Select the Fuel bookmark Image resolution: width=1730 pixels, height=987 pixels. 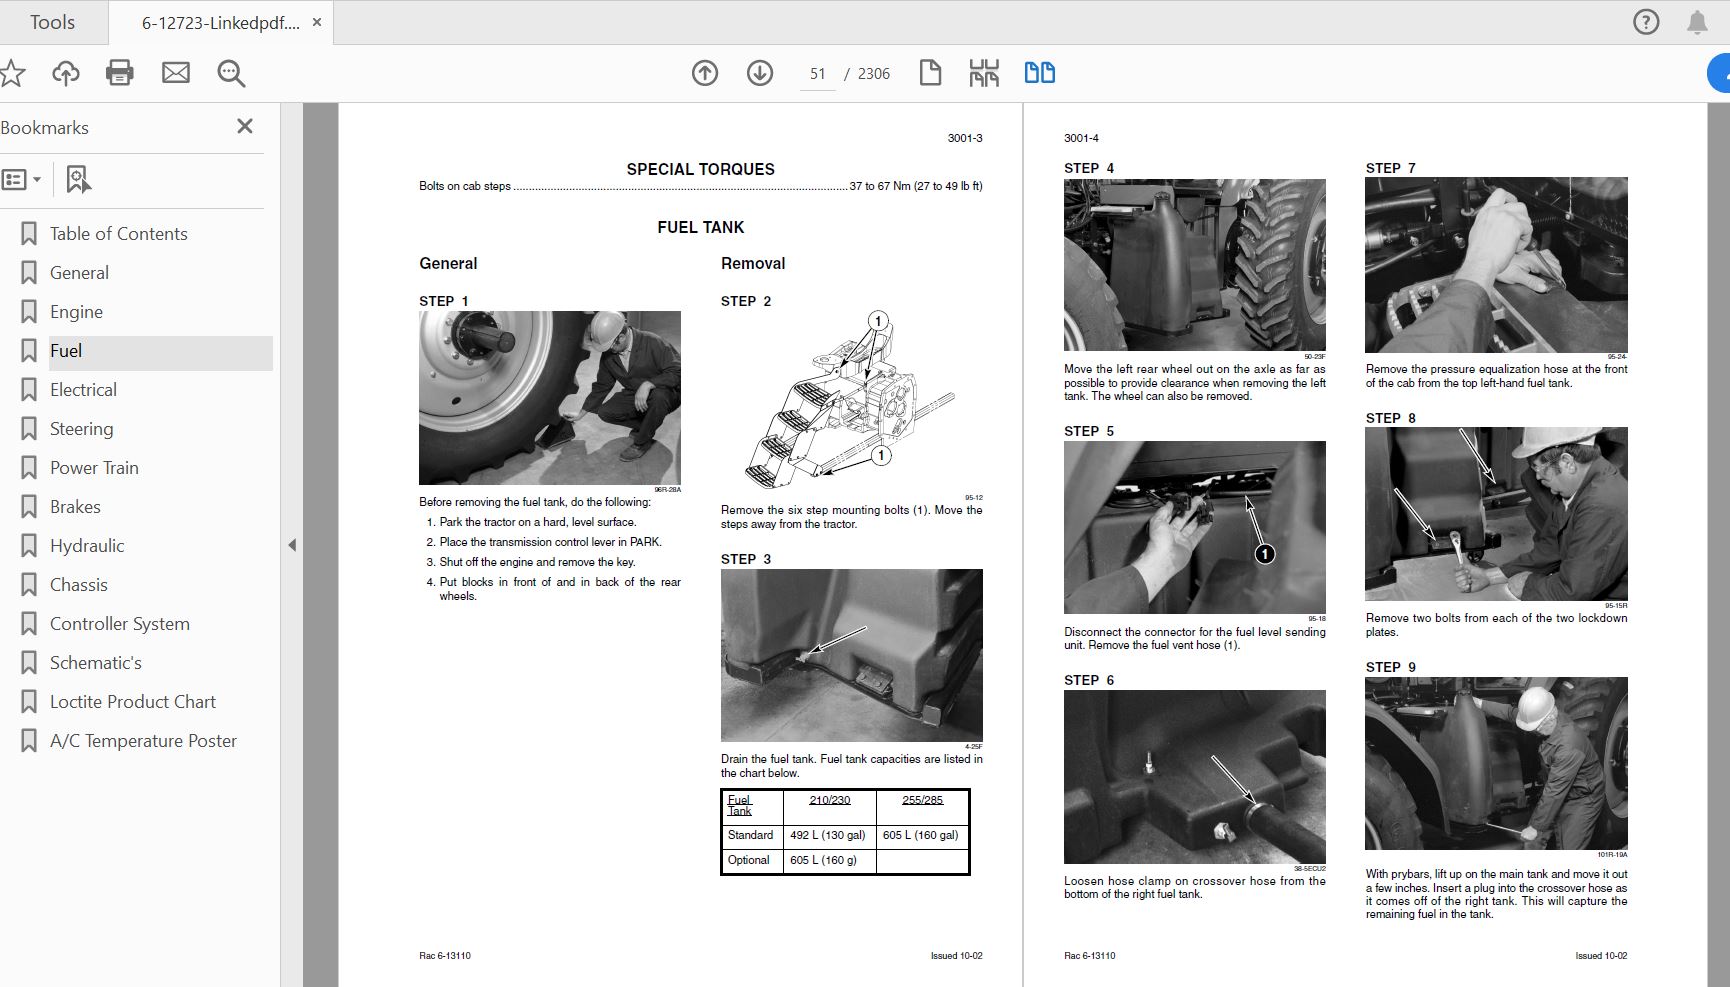66,351
